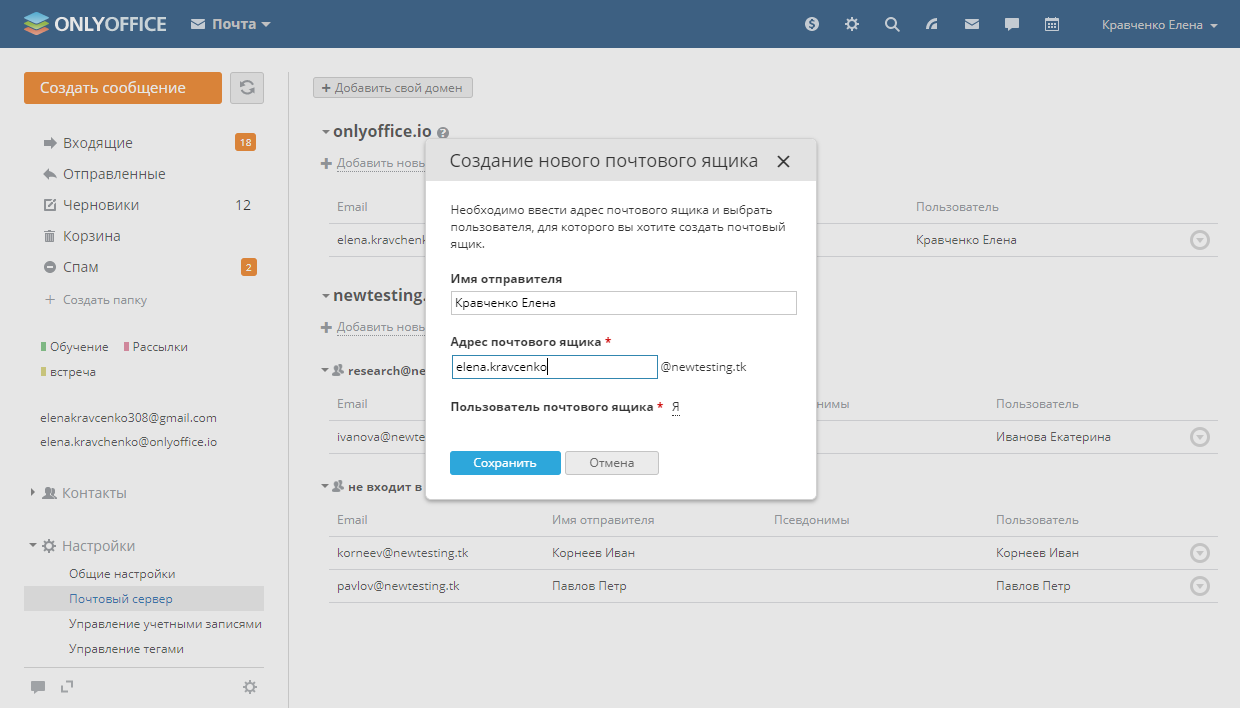
Task: Open the mail envelope icon in header
Action: (x=972, y=24)
